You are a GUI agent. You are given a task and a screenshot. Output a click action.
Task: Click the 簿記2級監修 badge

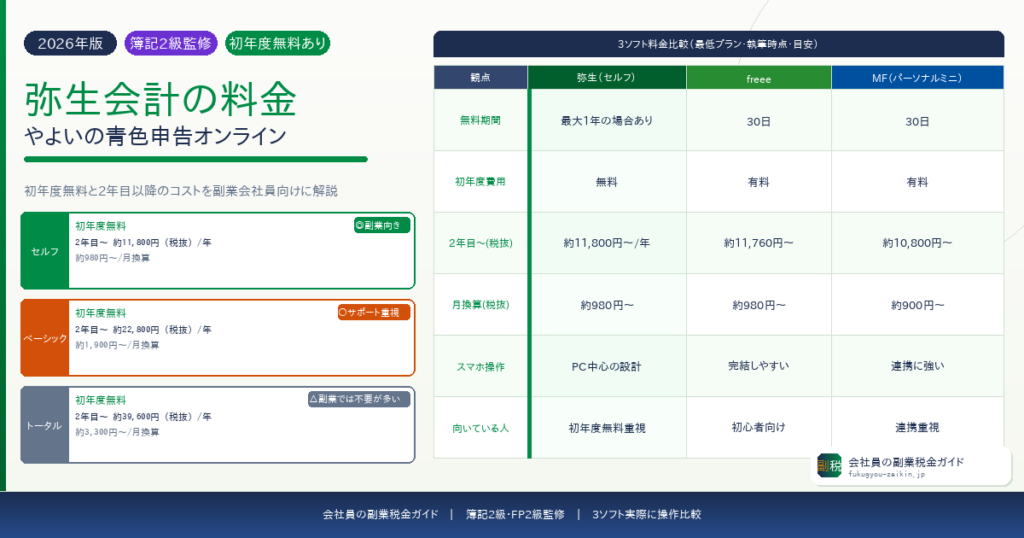tap(170, 44)
